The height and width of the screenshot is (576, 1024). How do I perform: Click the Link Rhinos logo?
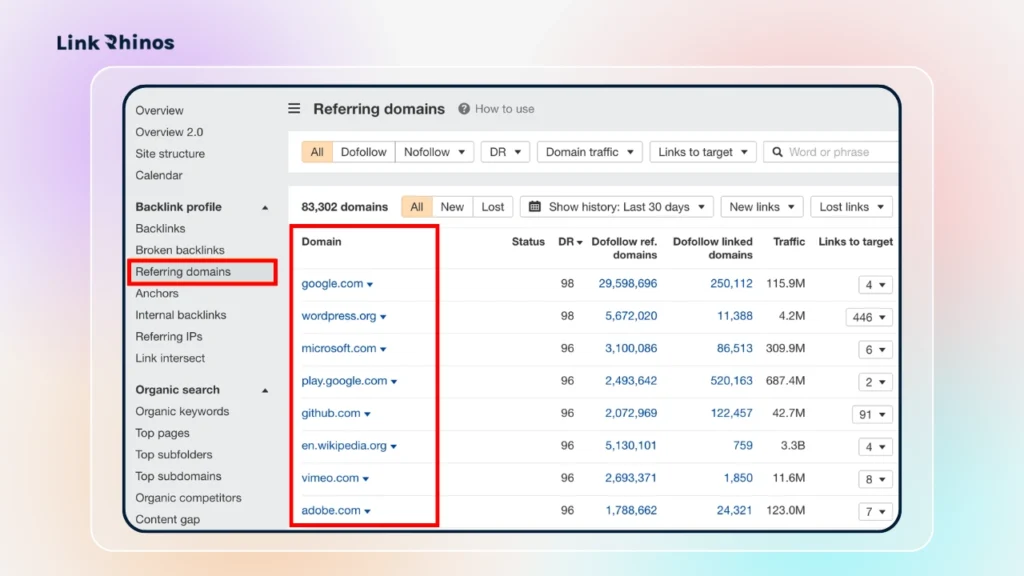coord(116,42)
